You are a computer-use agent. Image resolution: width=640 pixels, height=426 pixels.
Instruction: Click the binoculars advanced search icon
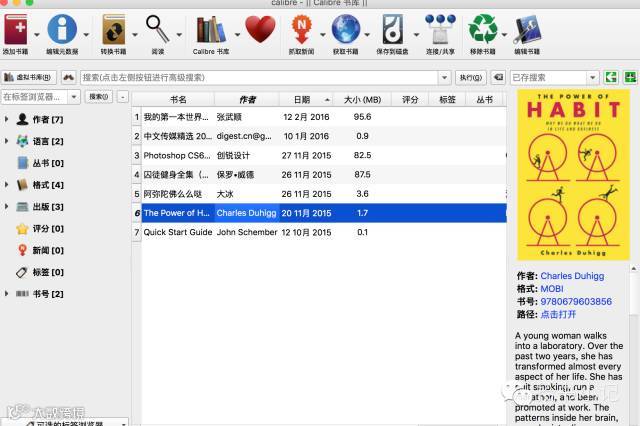coord(69,77)
